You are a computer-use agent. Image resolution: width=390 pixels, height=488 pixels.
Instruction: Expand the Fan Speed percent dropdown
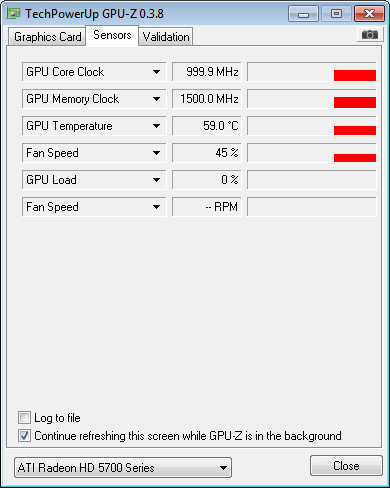pyautogui.click(x=94, y=153)
